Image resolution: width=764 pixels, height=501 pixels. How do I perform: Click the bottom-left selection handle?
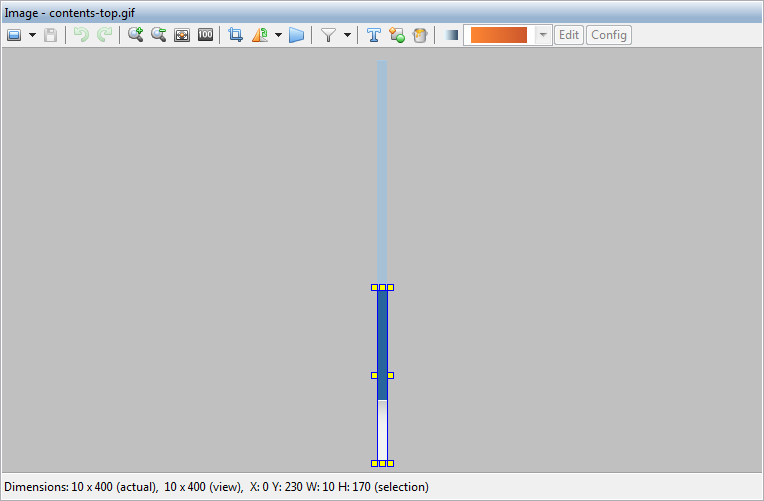tap(374, 463)
